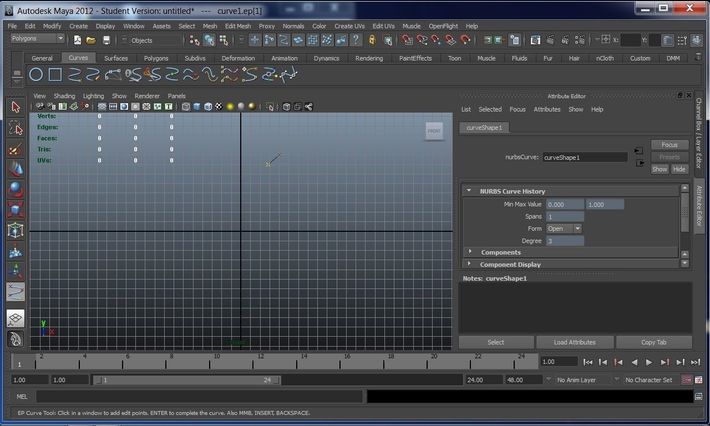Activate the Paint Selection tool
This screenshot has width=710, height=426.
(15, 149)
